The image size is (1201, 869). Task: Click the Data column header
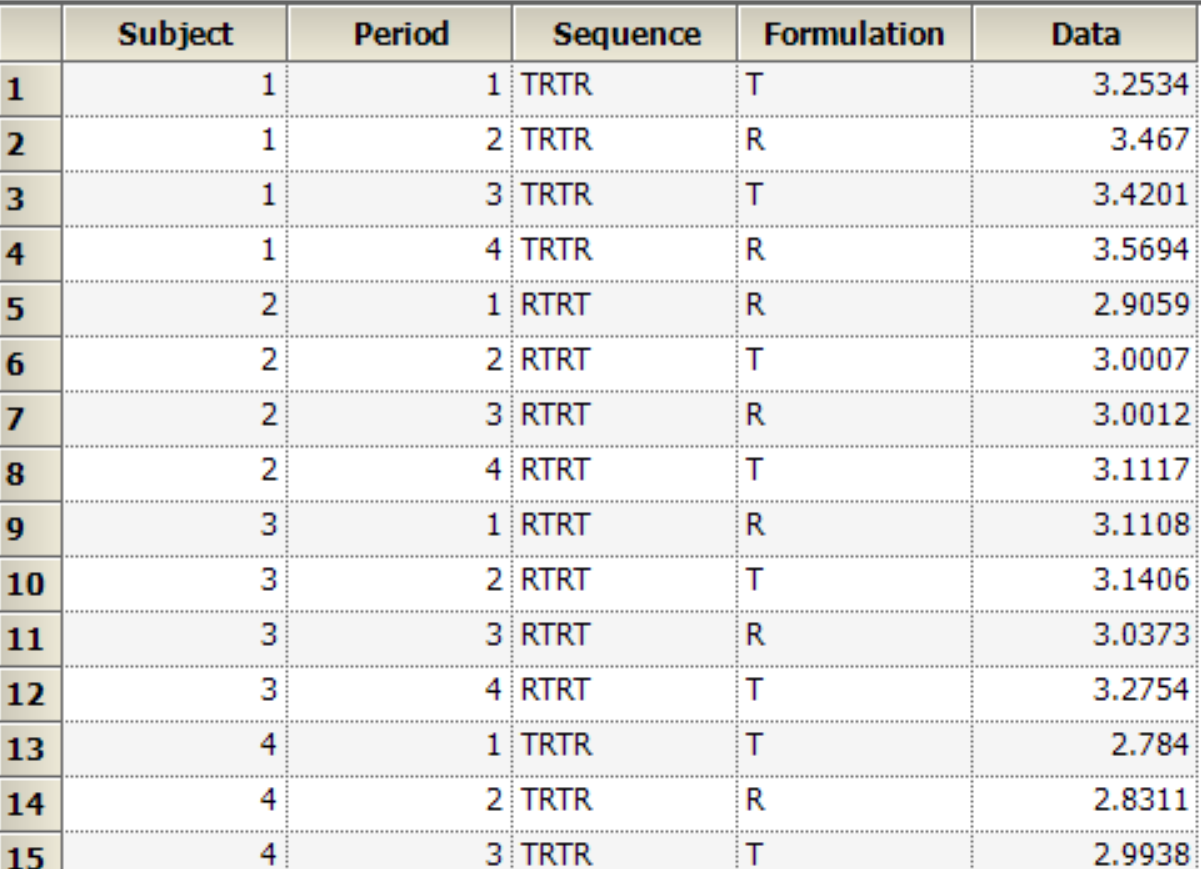tap(1085, 34)
